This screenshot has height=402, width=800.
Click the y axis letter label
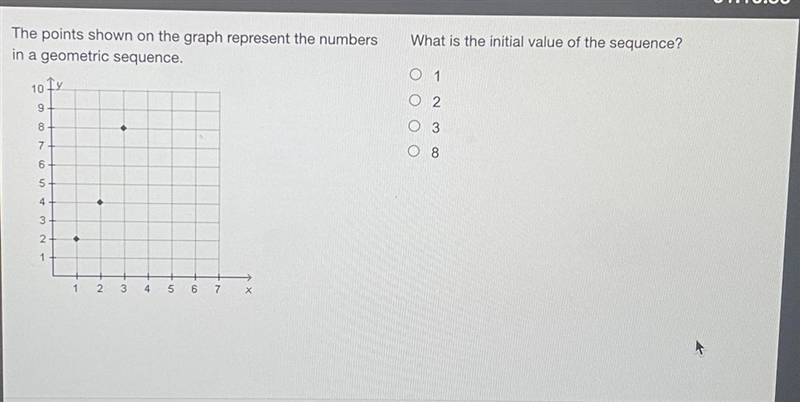click(x=60, y=85)
